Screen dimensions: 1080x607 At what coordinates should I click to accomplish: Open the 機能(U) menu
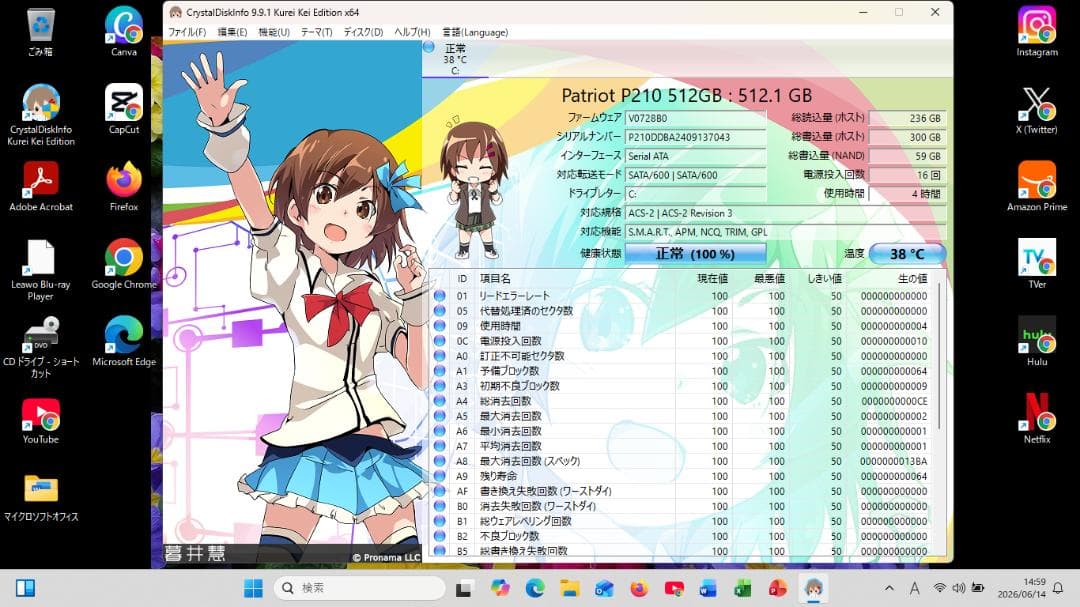(x=273, y=32)
